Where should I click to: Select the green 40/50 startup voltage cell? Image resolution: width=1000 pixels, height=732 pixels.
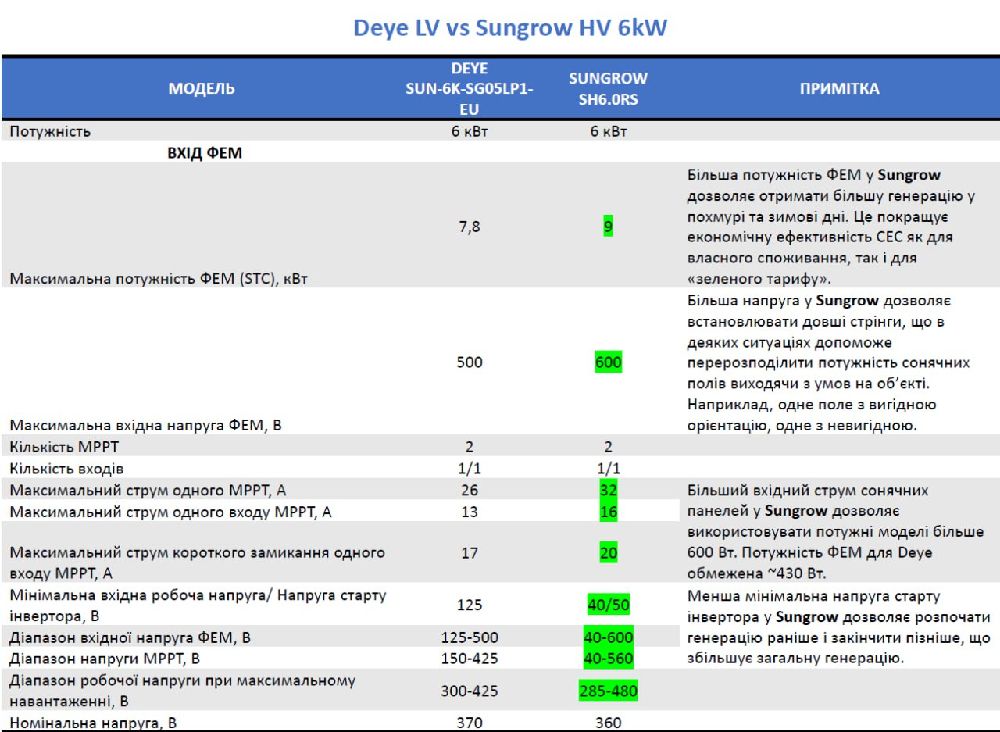[608, 604]
